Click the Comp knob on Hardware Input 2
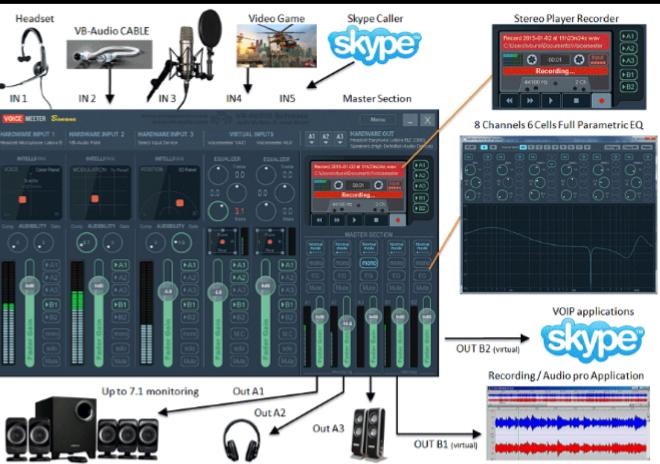 [87, 243]
